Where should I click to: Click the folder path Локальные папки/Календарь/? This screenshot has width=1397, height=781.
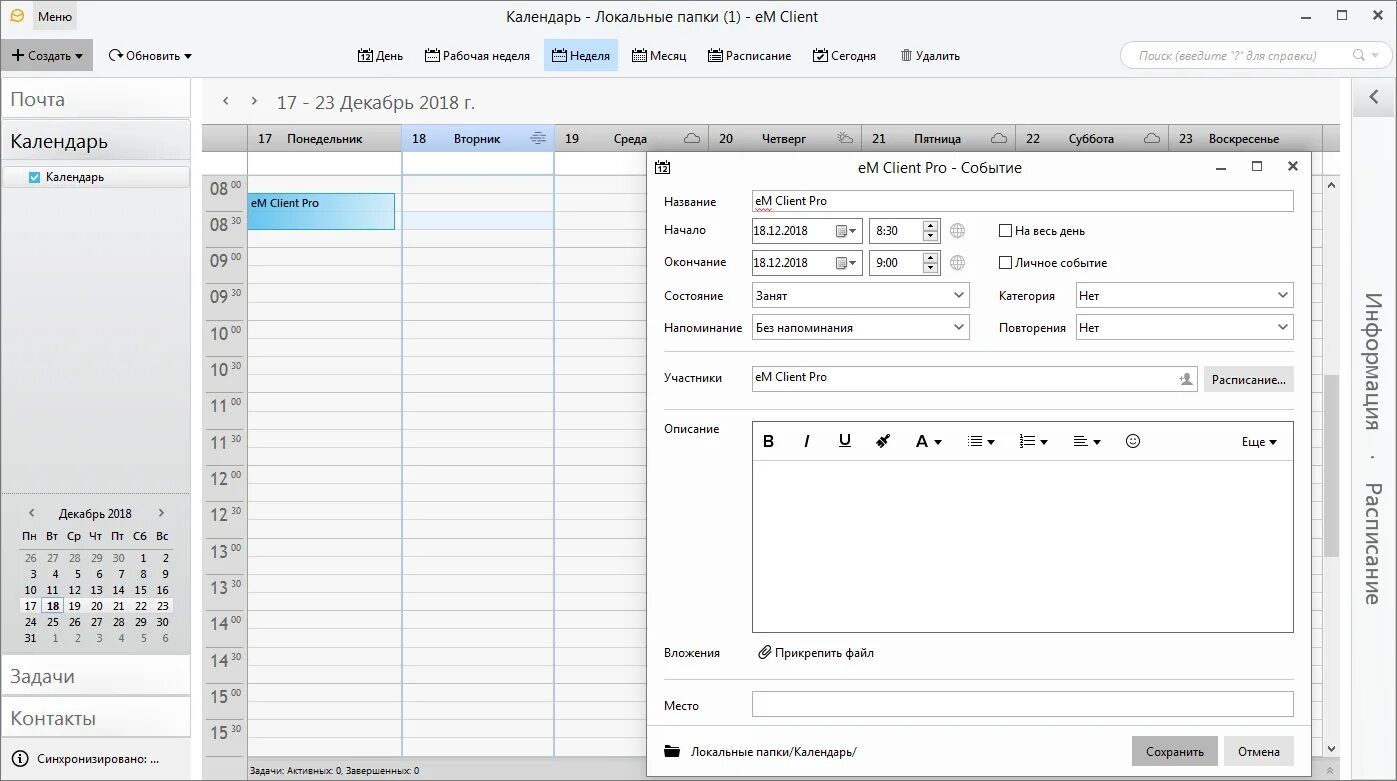tap(774, 752)
